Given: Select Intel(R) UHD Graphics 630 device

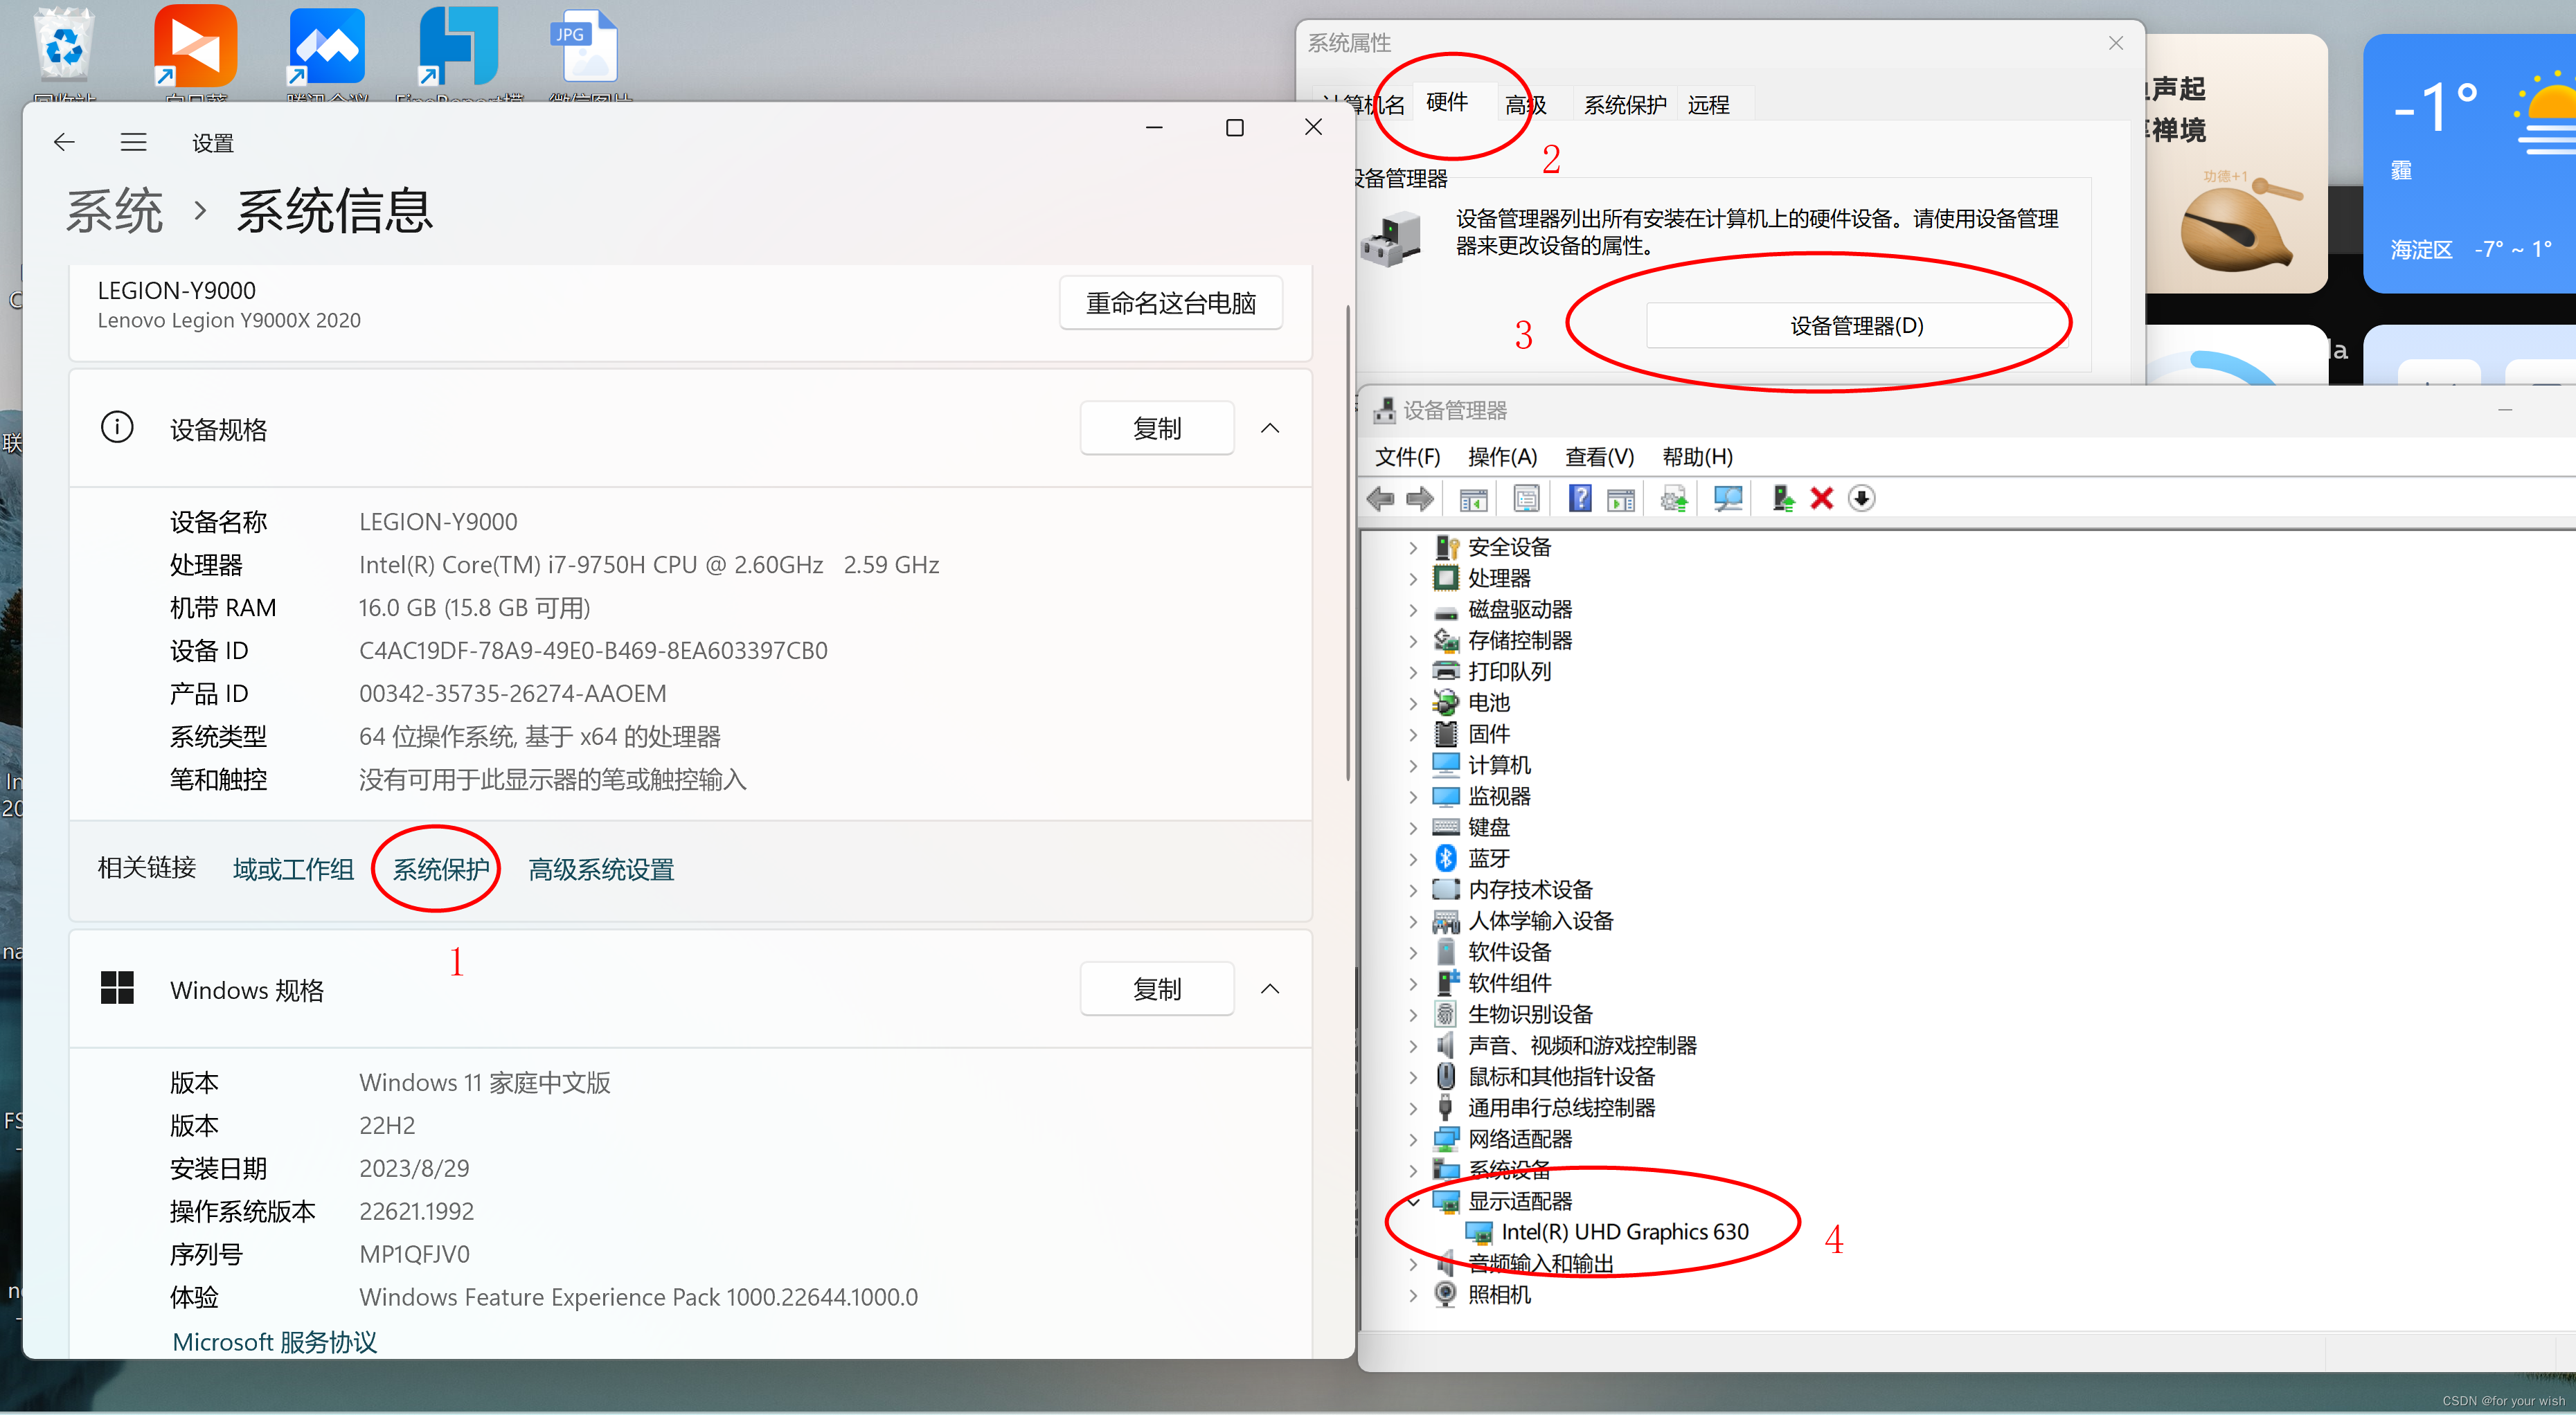Looking at the screenshot, I should 1624,1232.
